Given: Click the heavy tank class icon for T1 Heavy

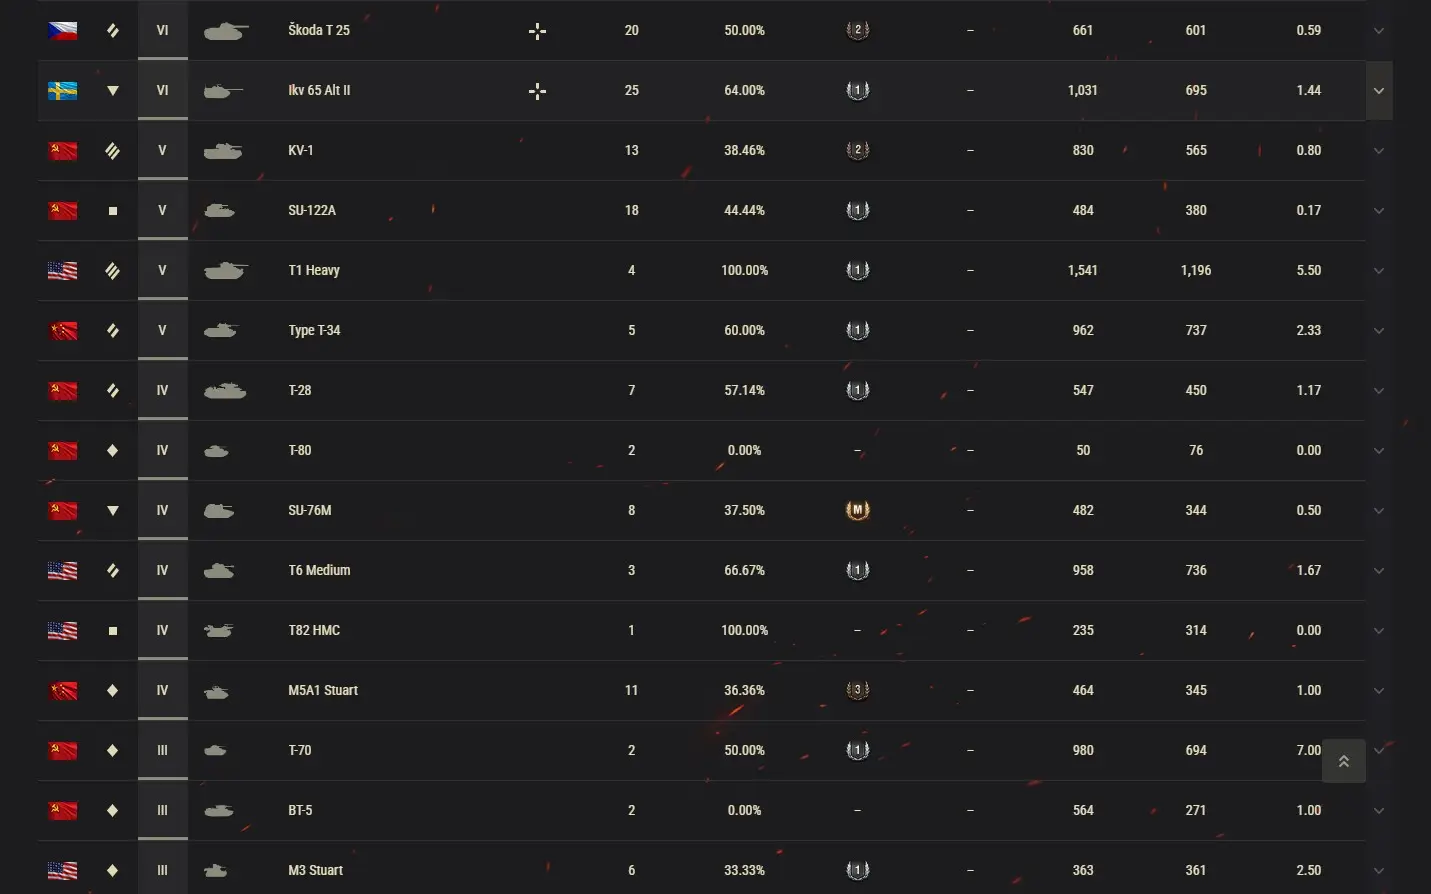Looking at the screenshot, I should pos(113,271).
